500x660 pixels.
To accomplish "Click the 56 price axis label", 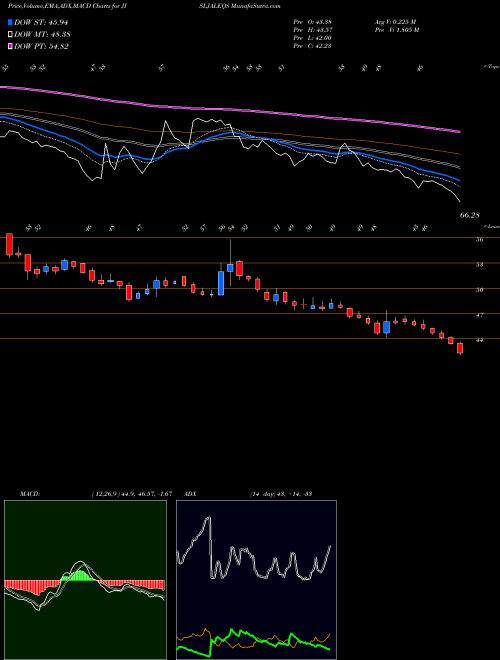I will [479, 240].
